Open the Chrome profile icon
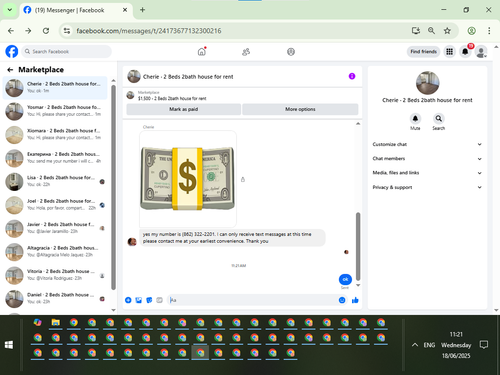Viewport: 500px width, 375px height. point(471,31)
